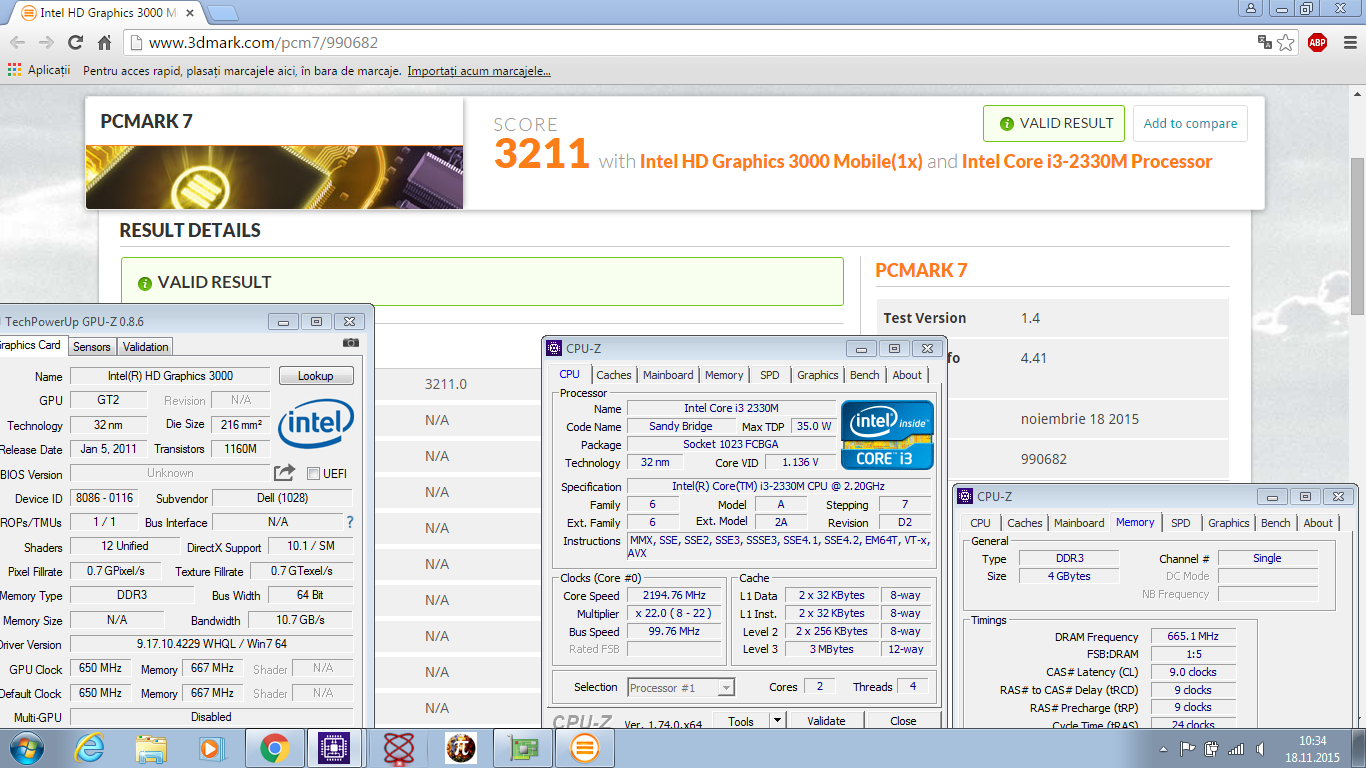Screen dimensions: 1366x768
Task: Select SPD tab in CPU-Z memory timings window
Action: tap(1181, 523)
